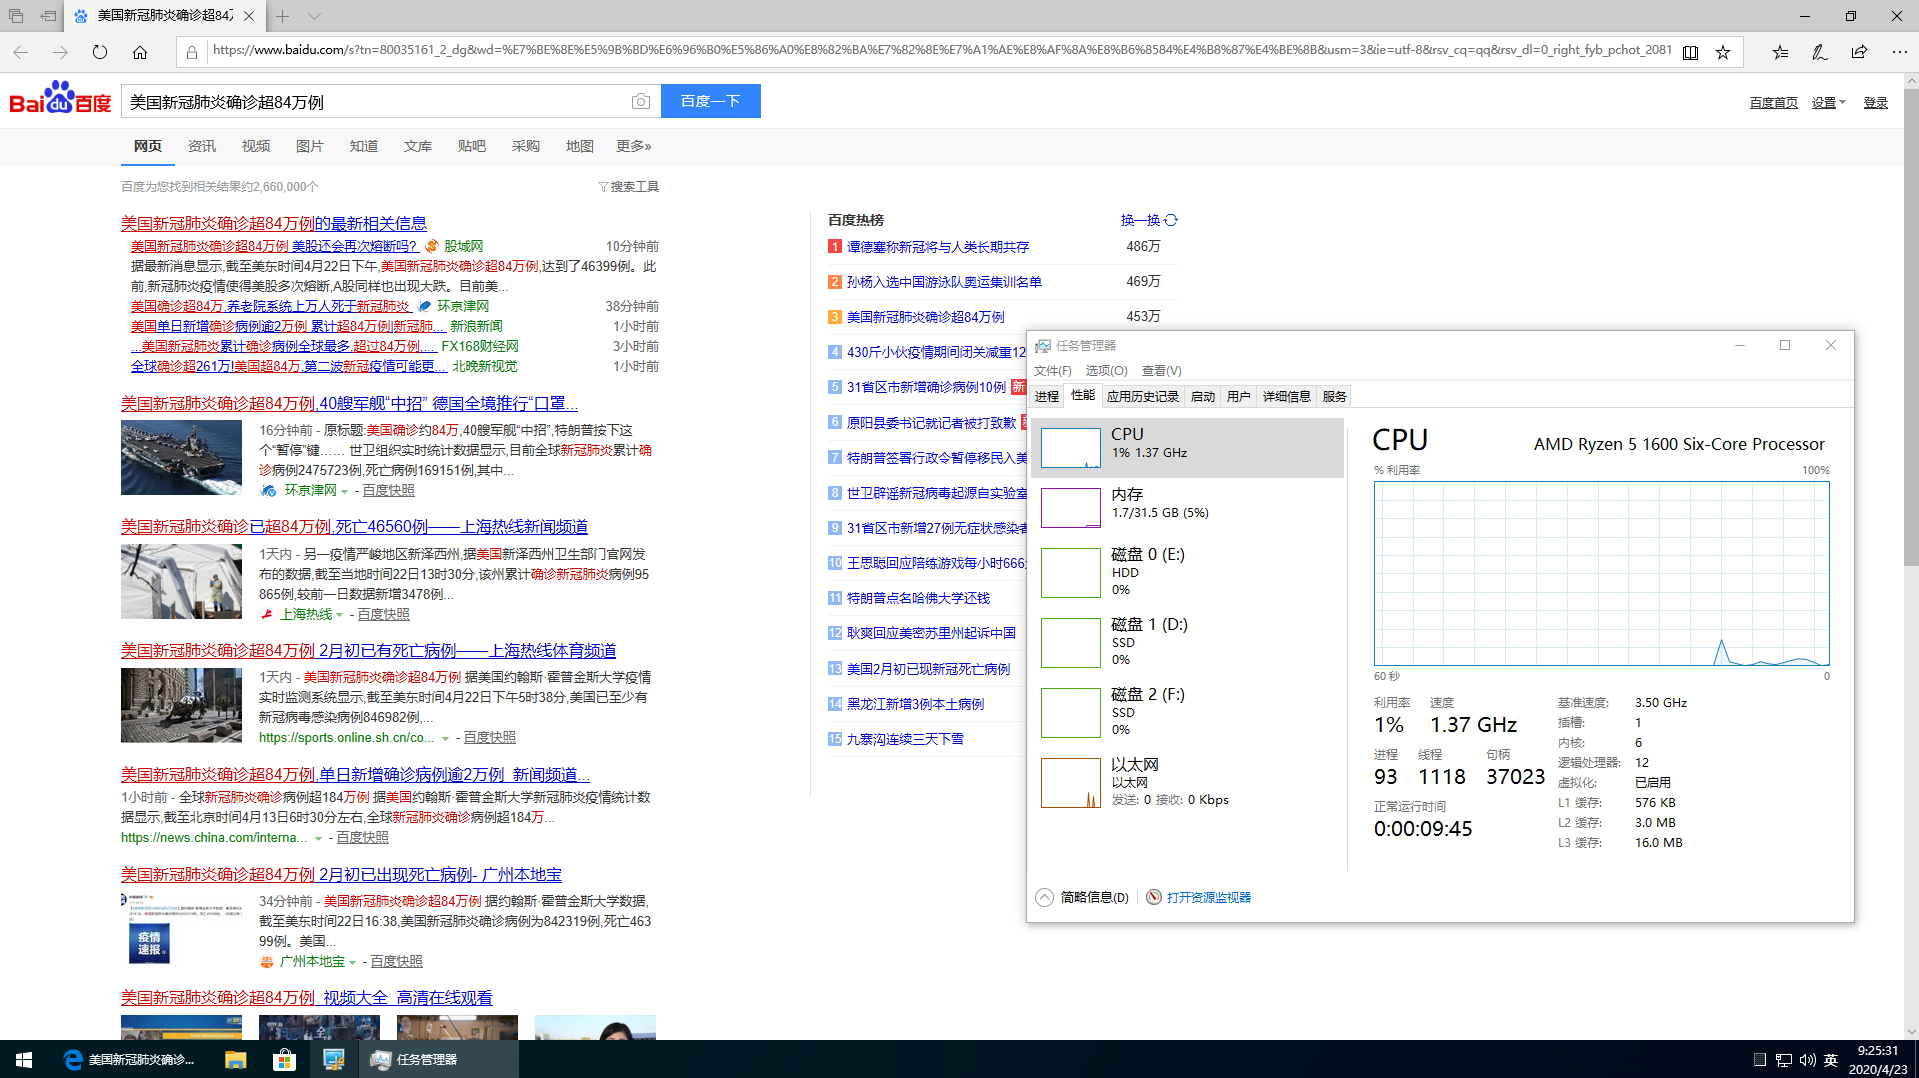Click aircraft carrier result thumbnail
The width and height of the screenshot is (1919, 1078).
tap(181, 457)
